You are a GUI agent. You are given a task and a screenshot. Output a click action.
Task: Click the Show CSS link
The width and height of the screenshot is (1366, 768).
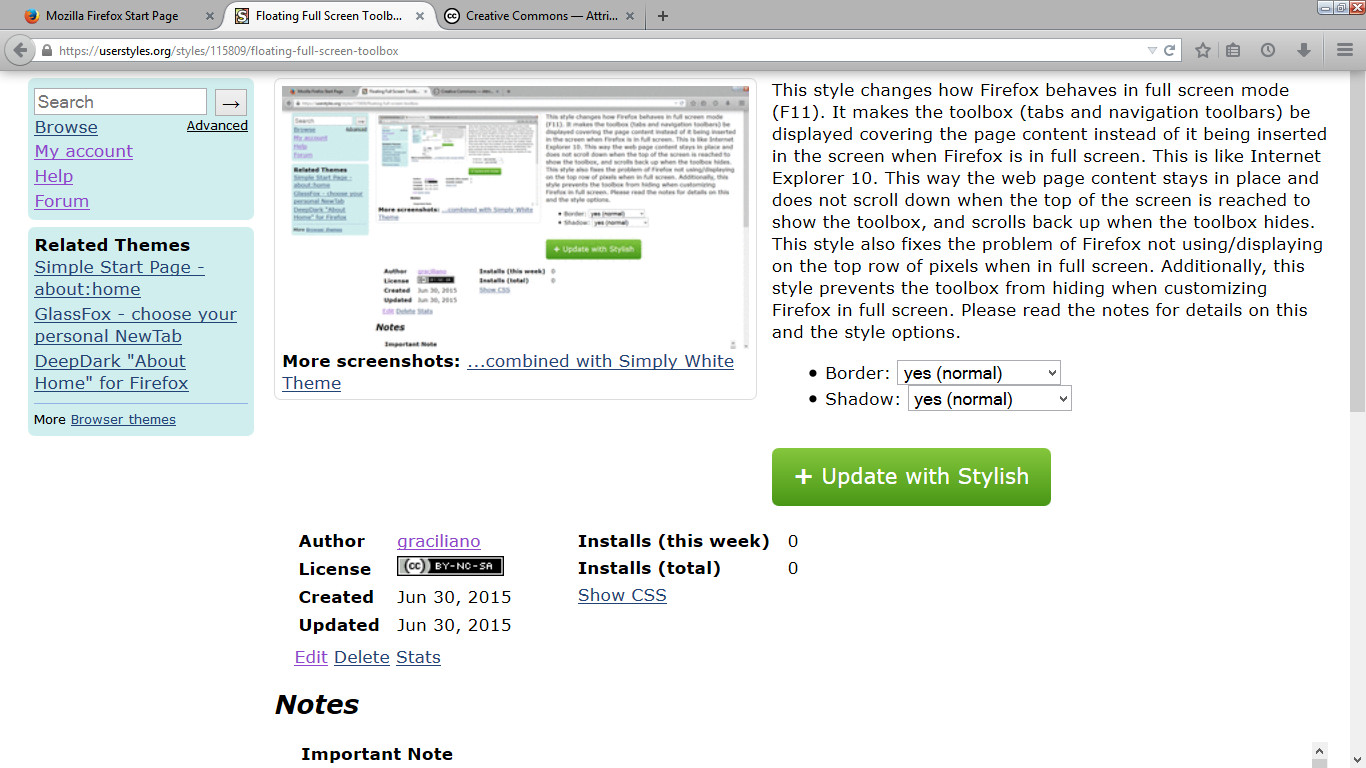pos(622,595)
